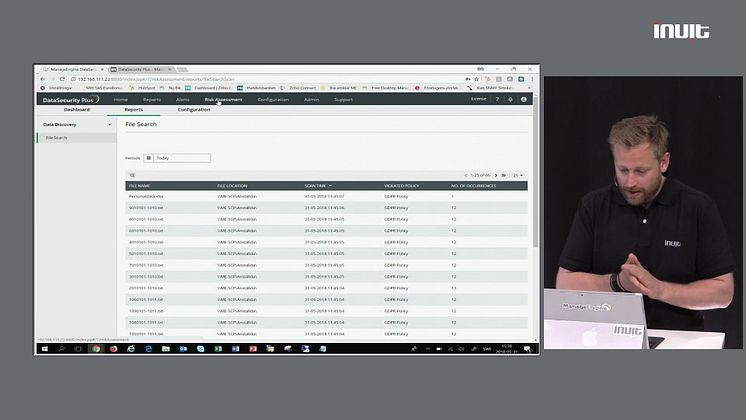Open the help question mark icon

(x=497, y=99)
